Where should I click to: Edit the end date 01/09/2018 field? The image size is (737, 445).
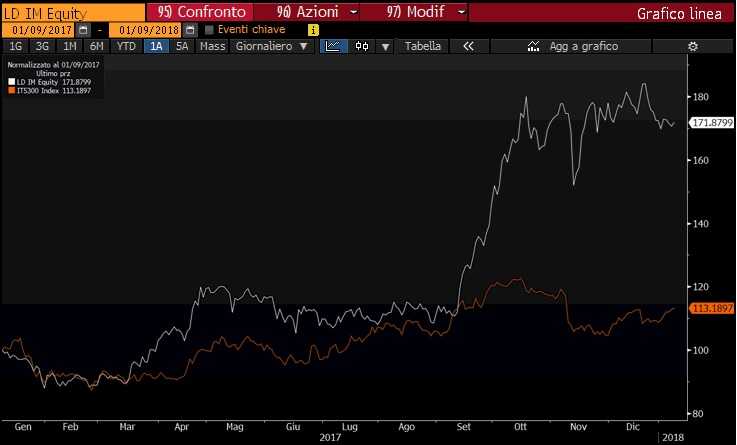click(x=145, y=30)
